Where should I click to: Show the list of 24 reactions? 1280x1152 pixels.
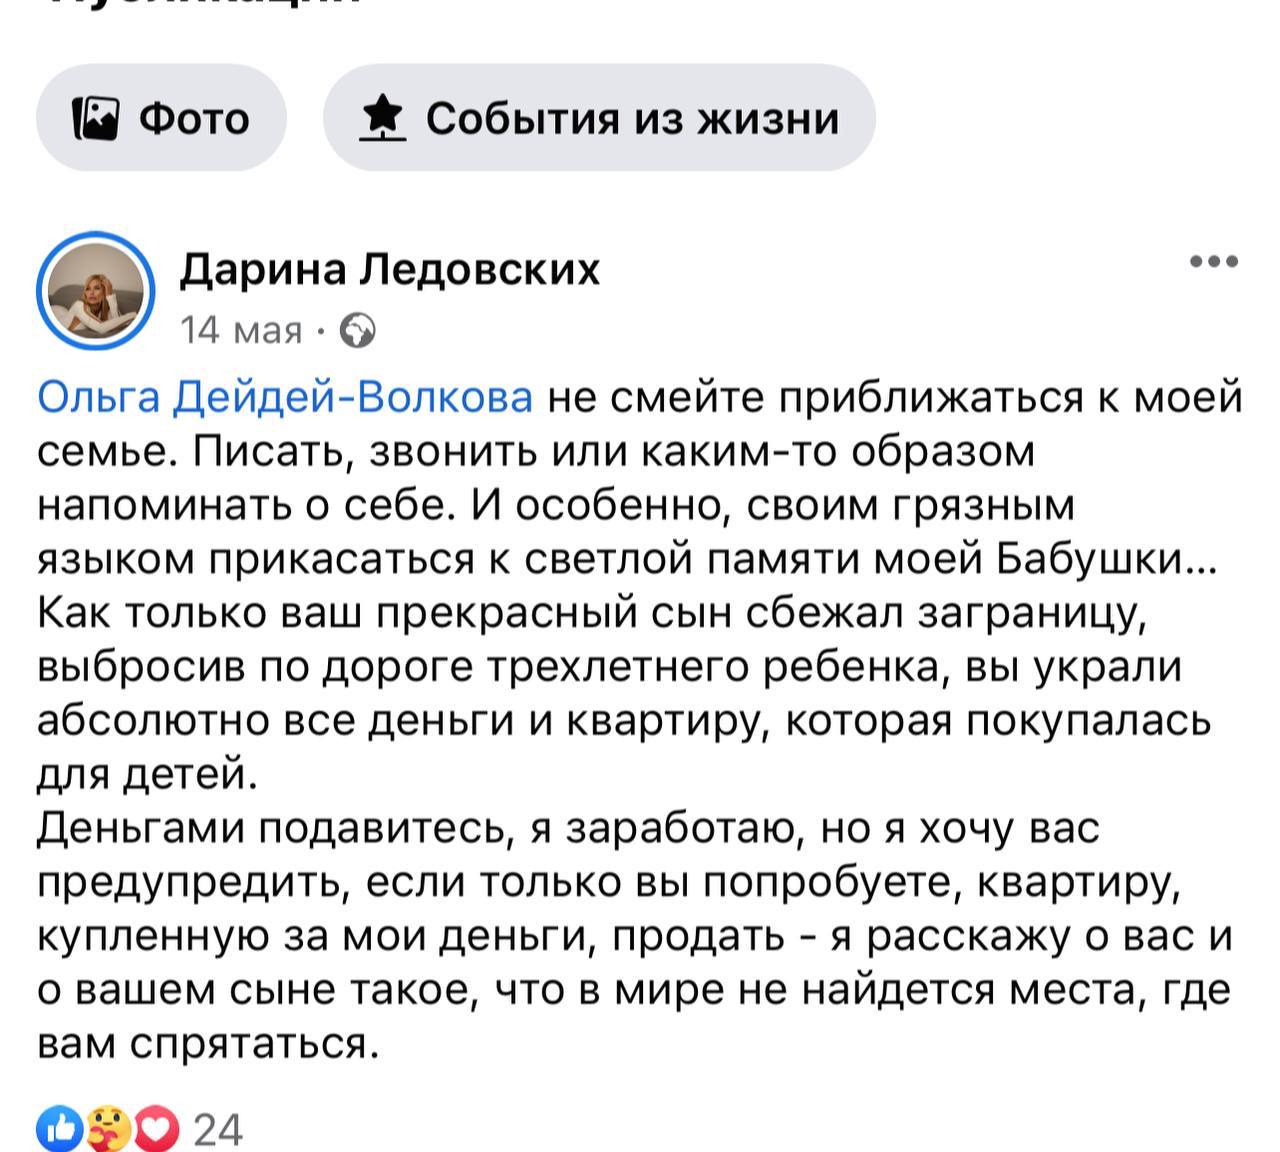[x=218, y=1130]
